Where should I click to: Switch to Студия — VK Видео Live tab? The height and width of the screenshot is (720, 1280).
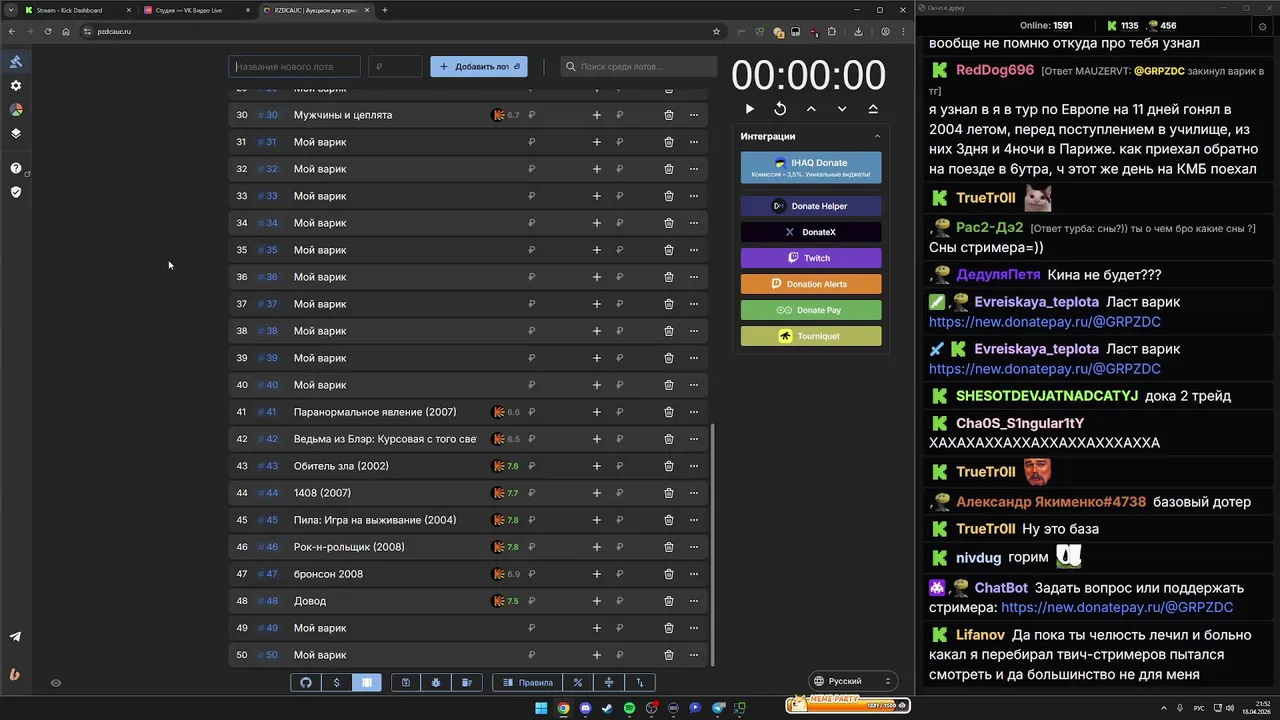[x=197, y=10]
